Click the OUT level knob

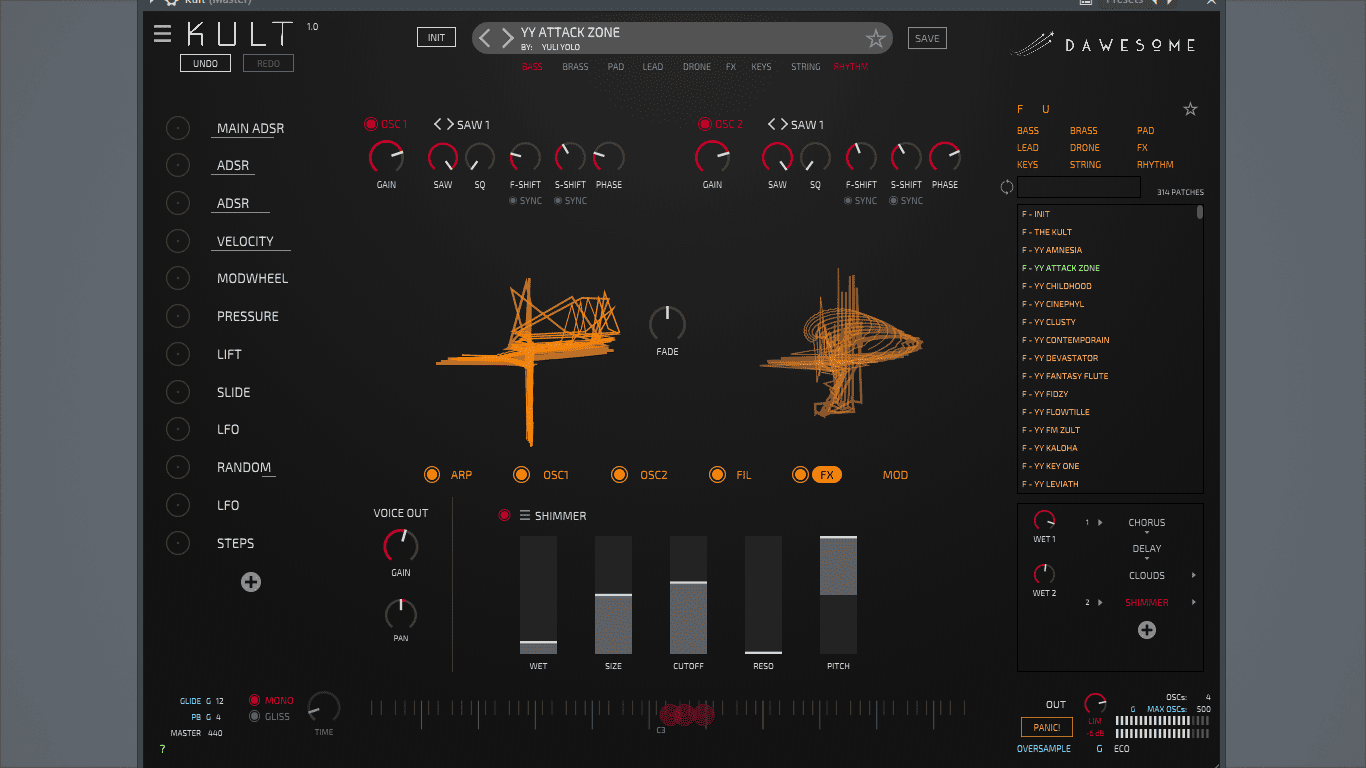1095,704
